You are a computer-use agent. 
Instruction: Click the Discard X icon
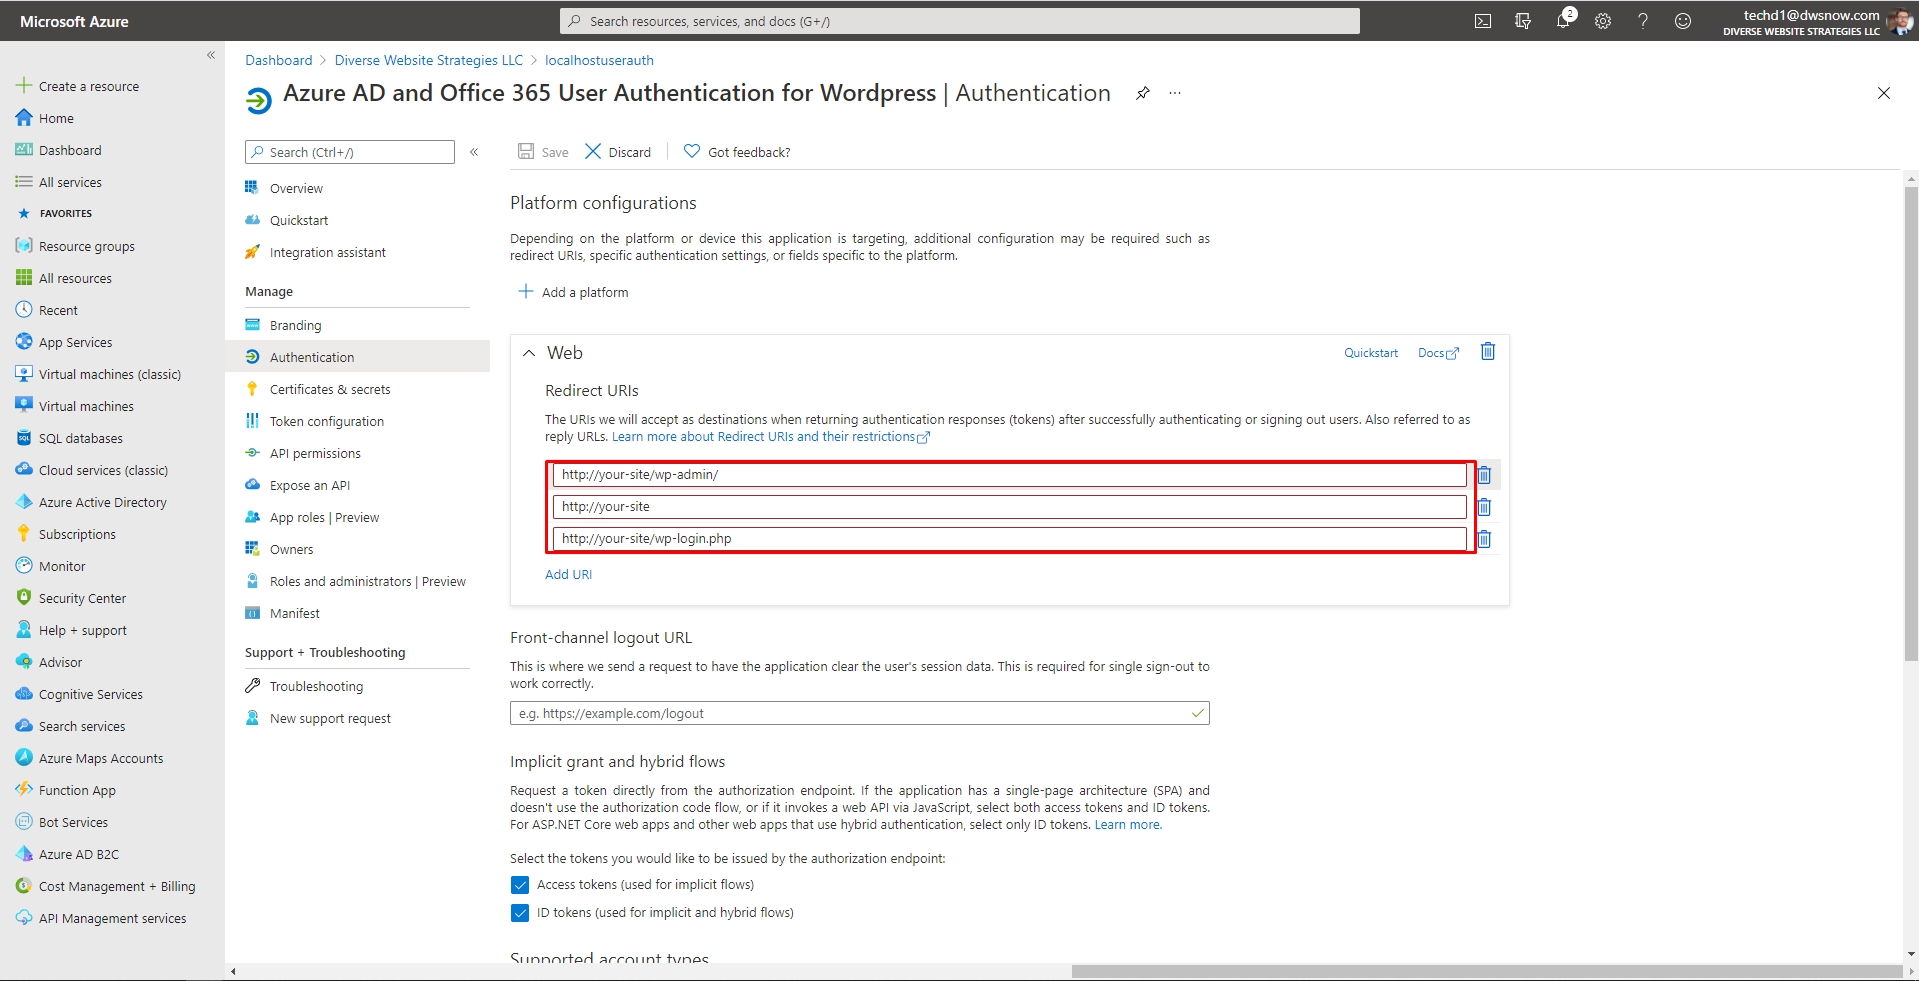pos(593,151)
